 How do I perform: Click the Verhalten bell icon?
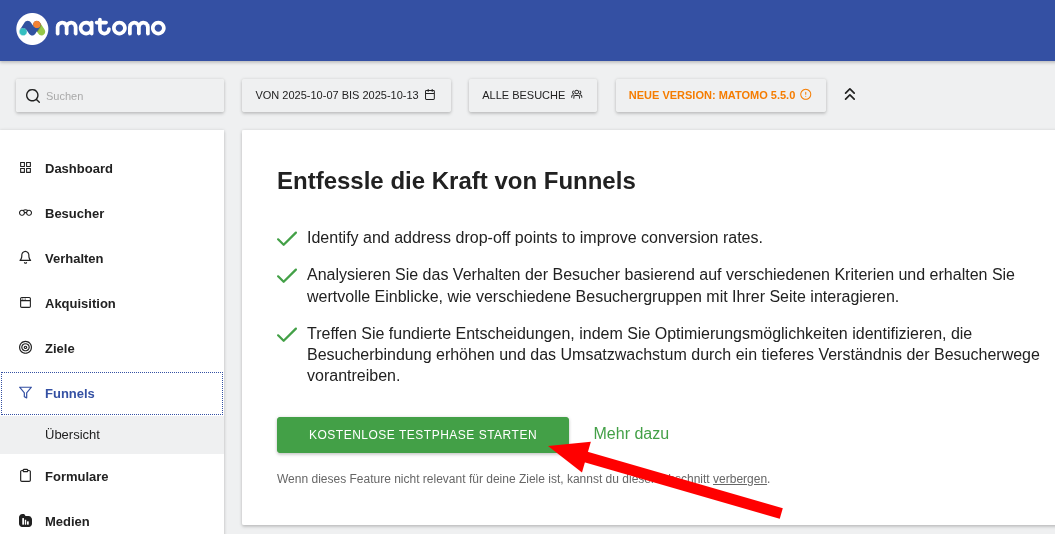coord(25,258)
